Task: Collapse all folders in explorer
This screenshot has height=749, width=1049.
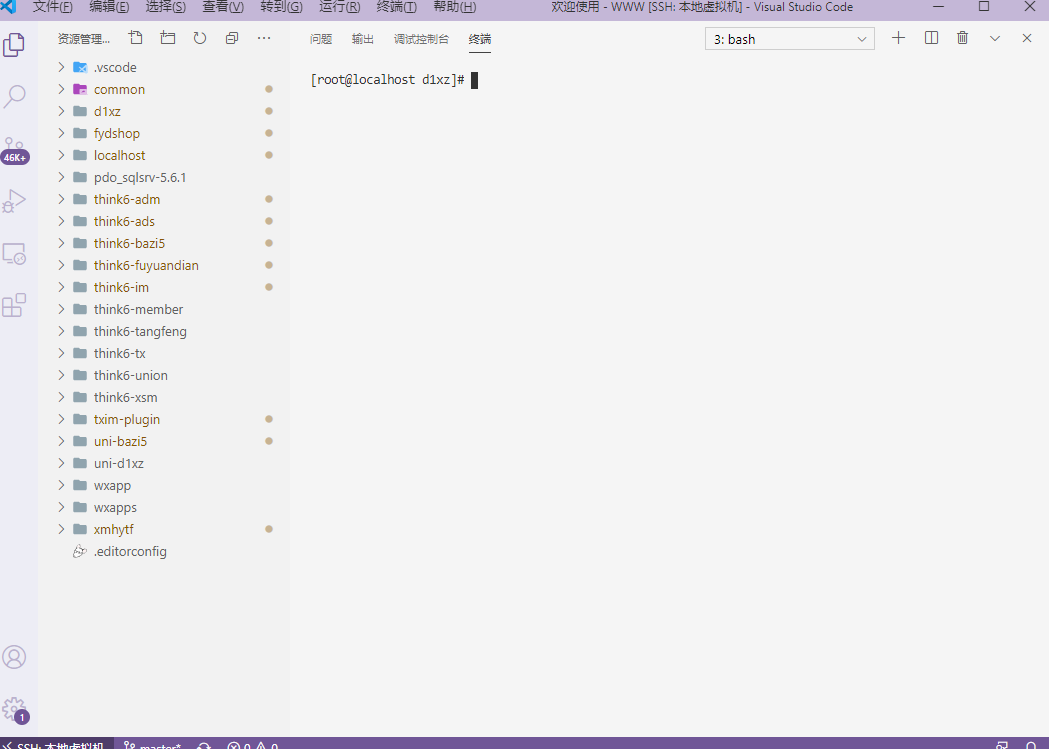Action: [232, 38]
